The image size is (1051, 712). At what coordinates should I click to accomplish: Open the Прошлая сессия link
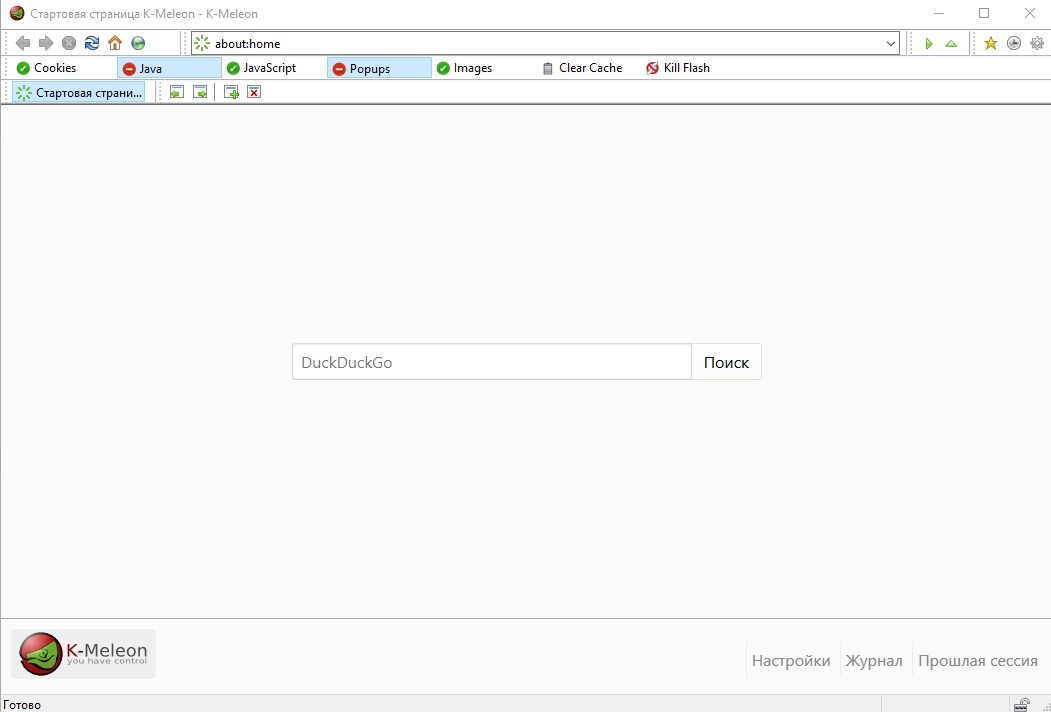point(978,661)
